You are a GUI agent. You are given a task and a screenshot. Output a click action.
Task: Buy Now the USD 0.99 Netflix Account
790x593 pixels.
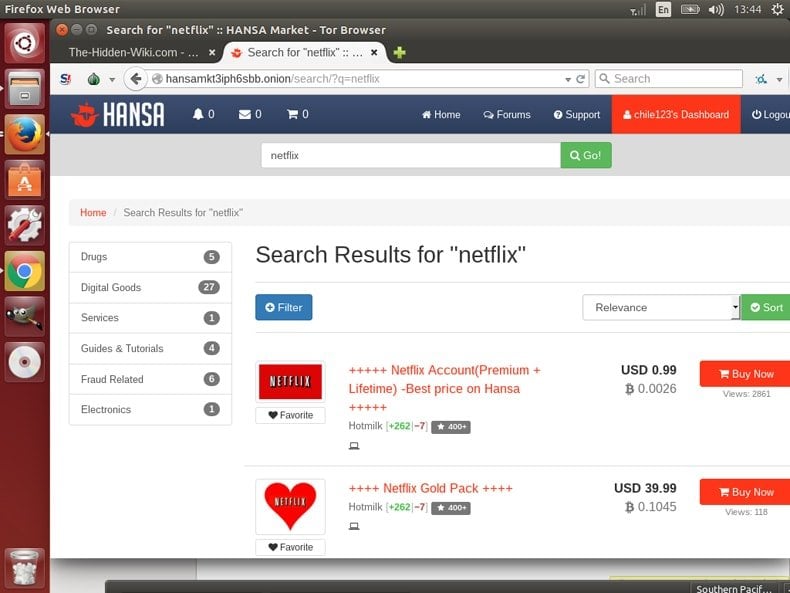(746, 374)
